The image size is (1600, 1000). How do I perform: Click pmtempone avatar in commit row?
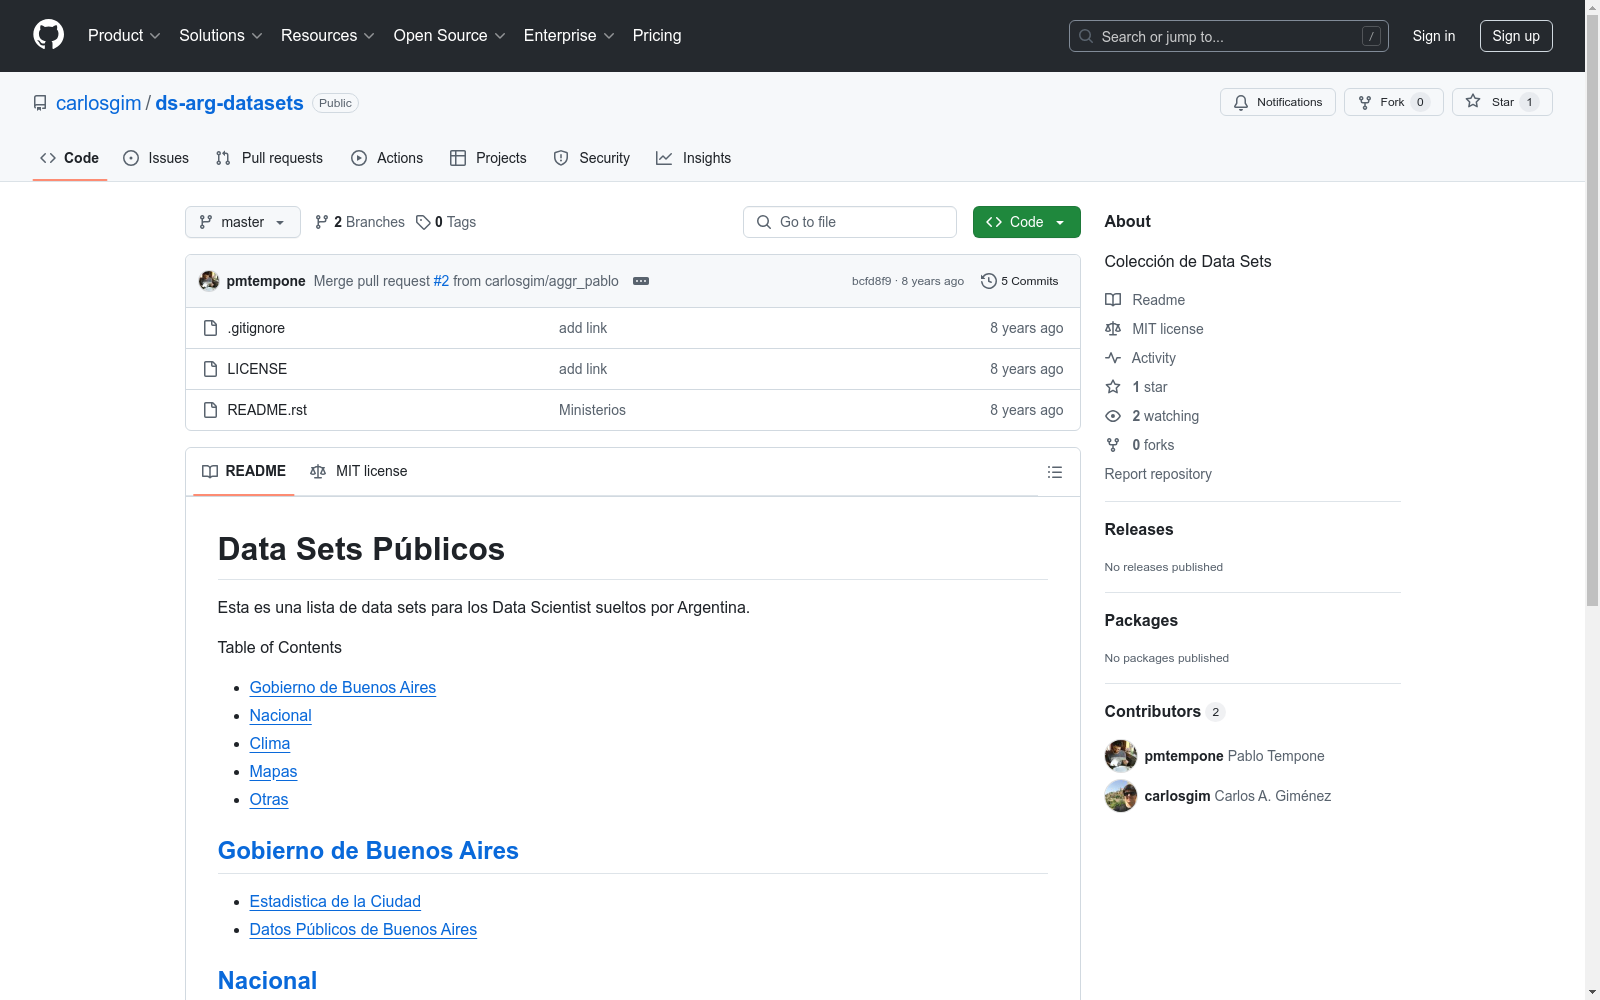(x=209, y=281)
